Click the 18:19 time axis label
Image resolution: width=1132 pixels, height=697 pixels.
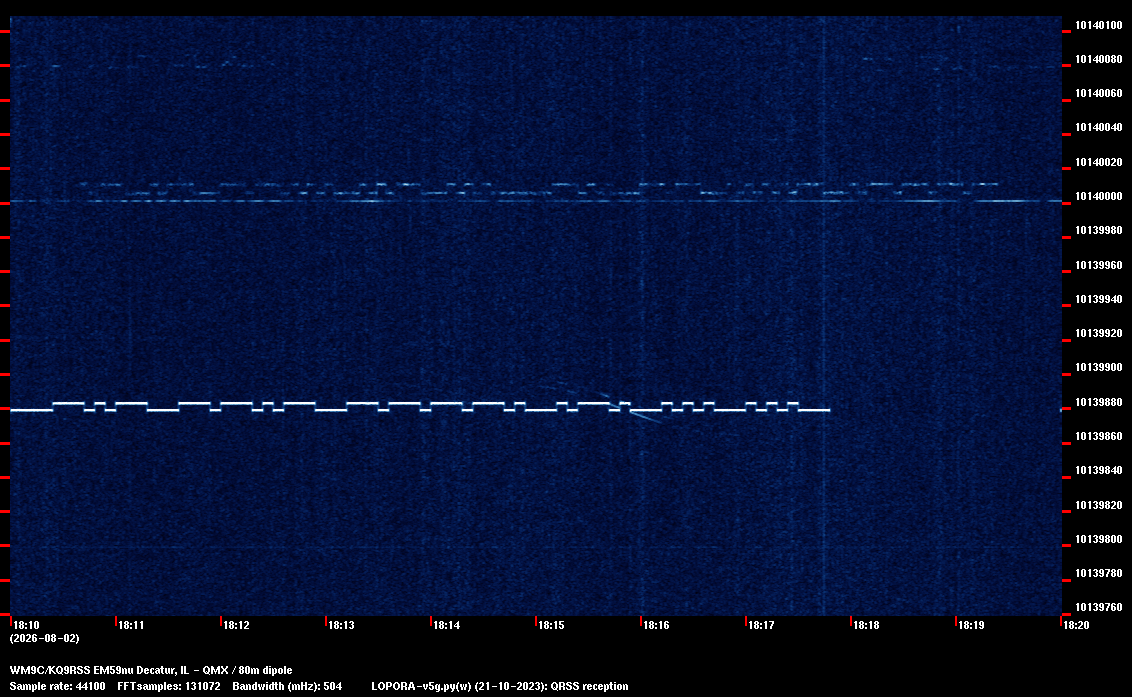pyautogui.click(x=971, y=625)
